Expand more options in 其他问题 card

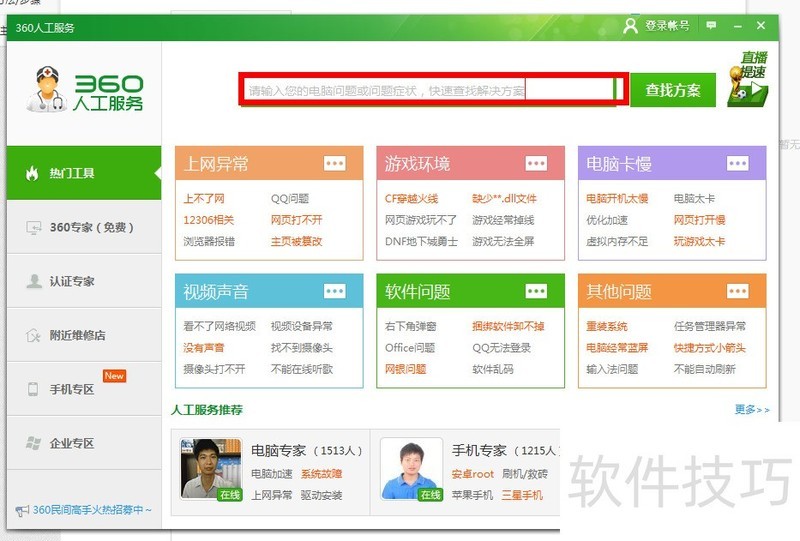tap(738, 291)
